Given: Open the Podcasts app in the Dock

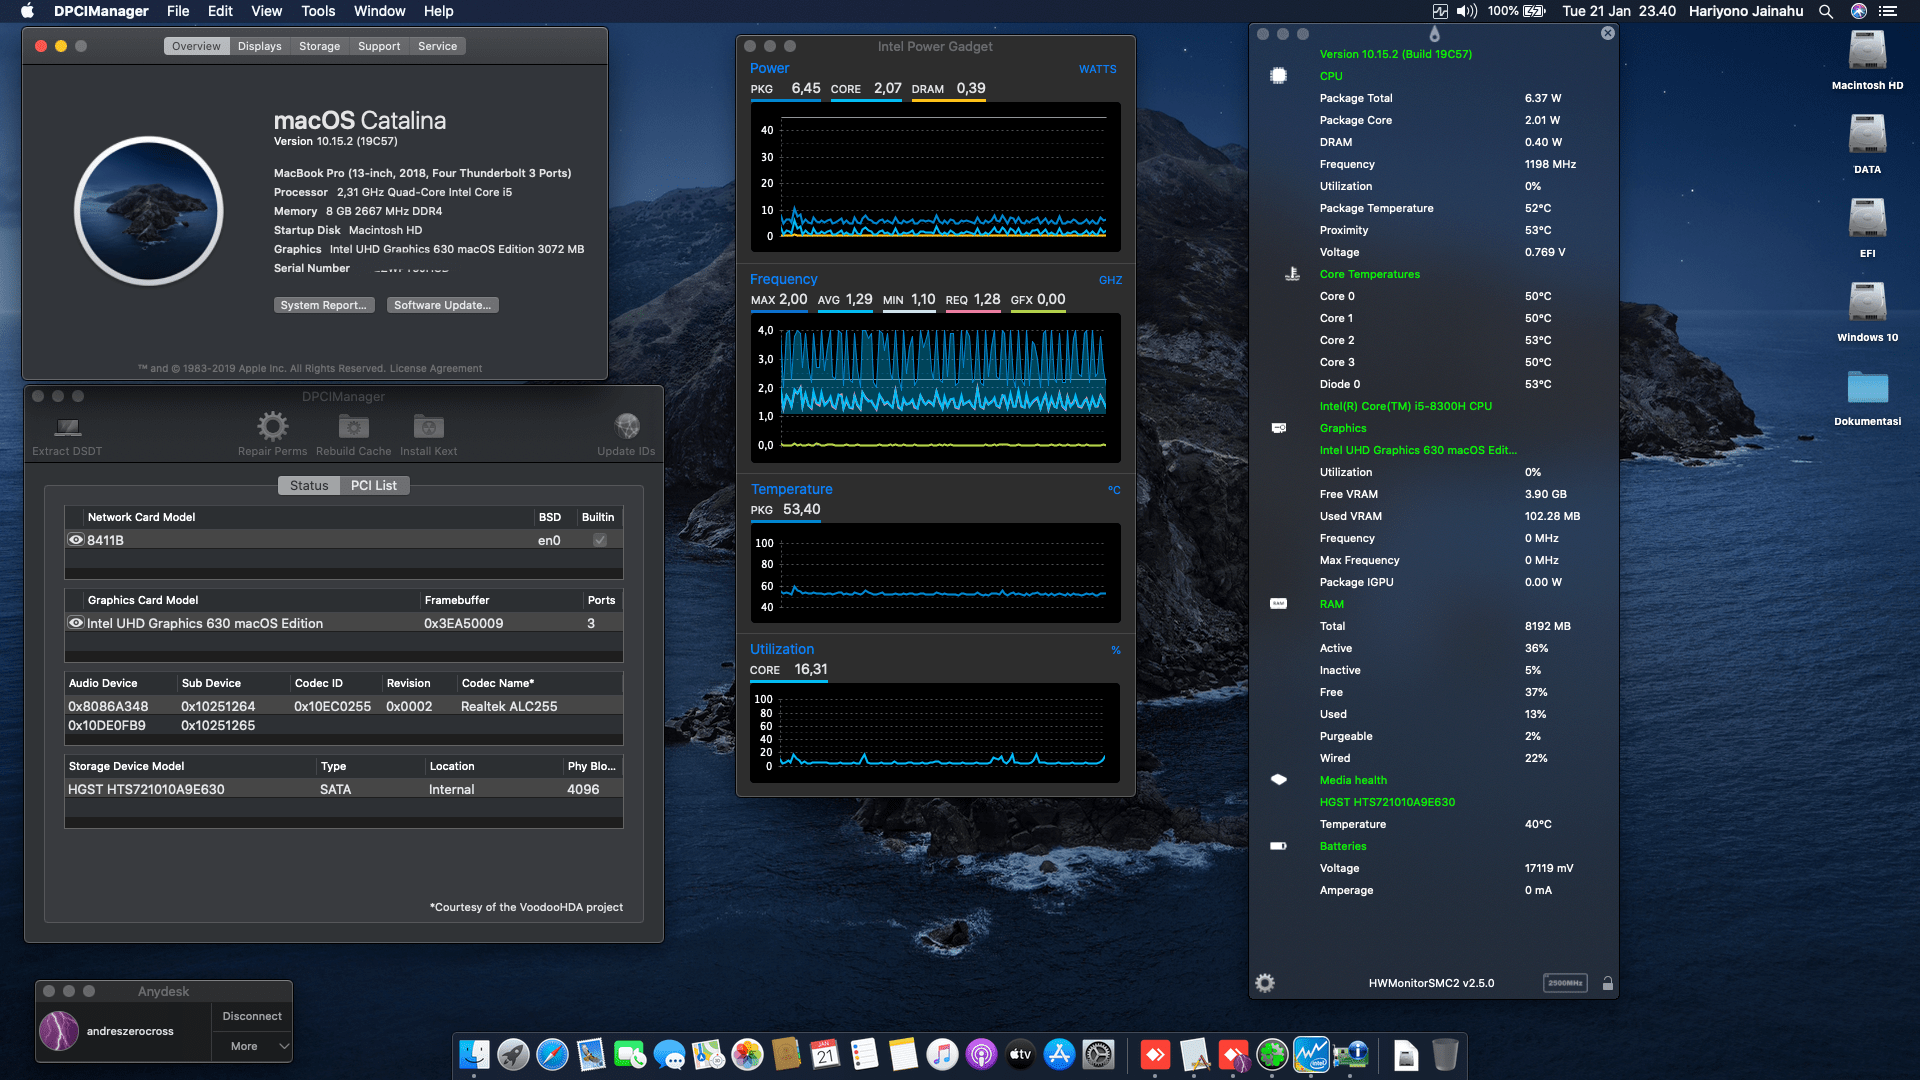Looking at the screenshot, I should 981,1054.
